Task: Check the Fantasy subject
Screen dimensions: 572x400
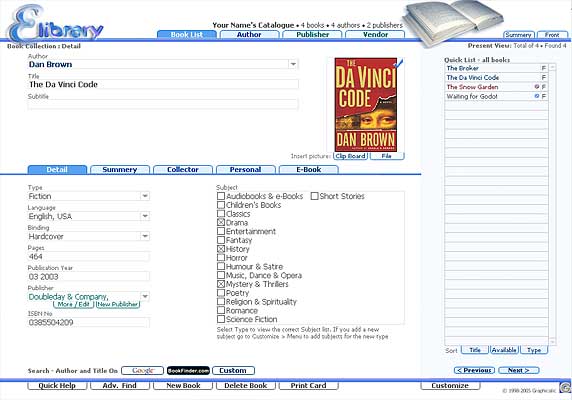Action: (221, 240)
